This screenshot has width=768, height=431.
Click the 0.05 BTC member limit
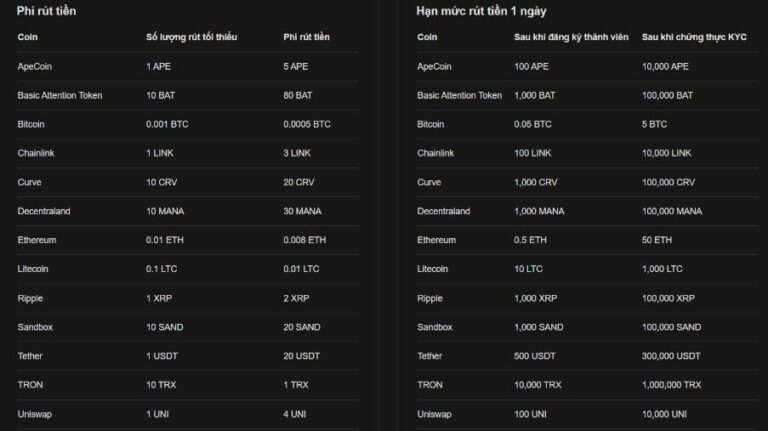532,124
